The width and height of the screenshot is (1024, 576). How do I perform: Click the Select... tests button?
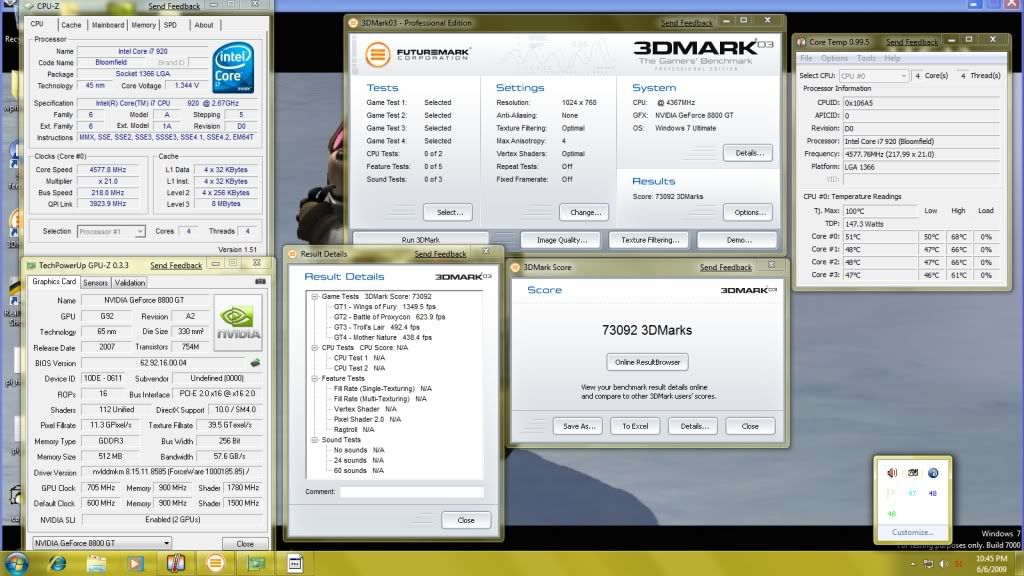pyautogui.click(x=449, y=212)
